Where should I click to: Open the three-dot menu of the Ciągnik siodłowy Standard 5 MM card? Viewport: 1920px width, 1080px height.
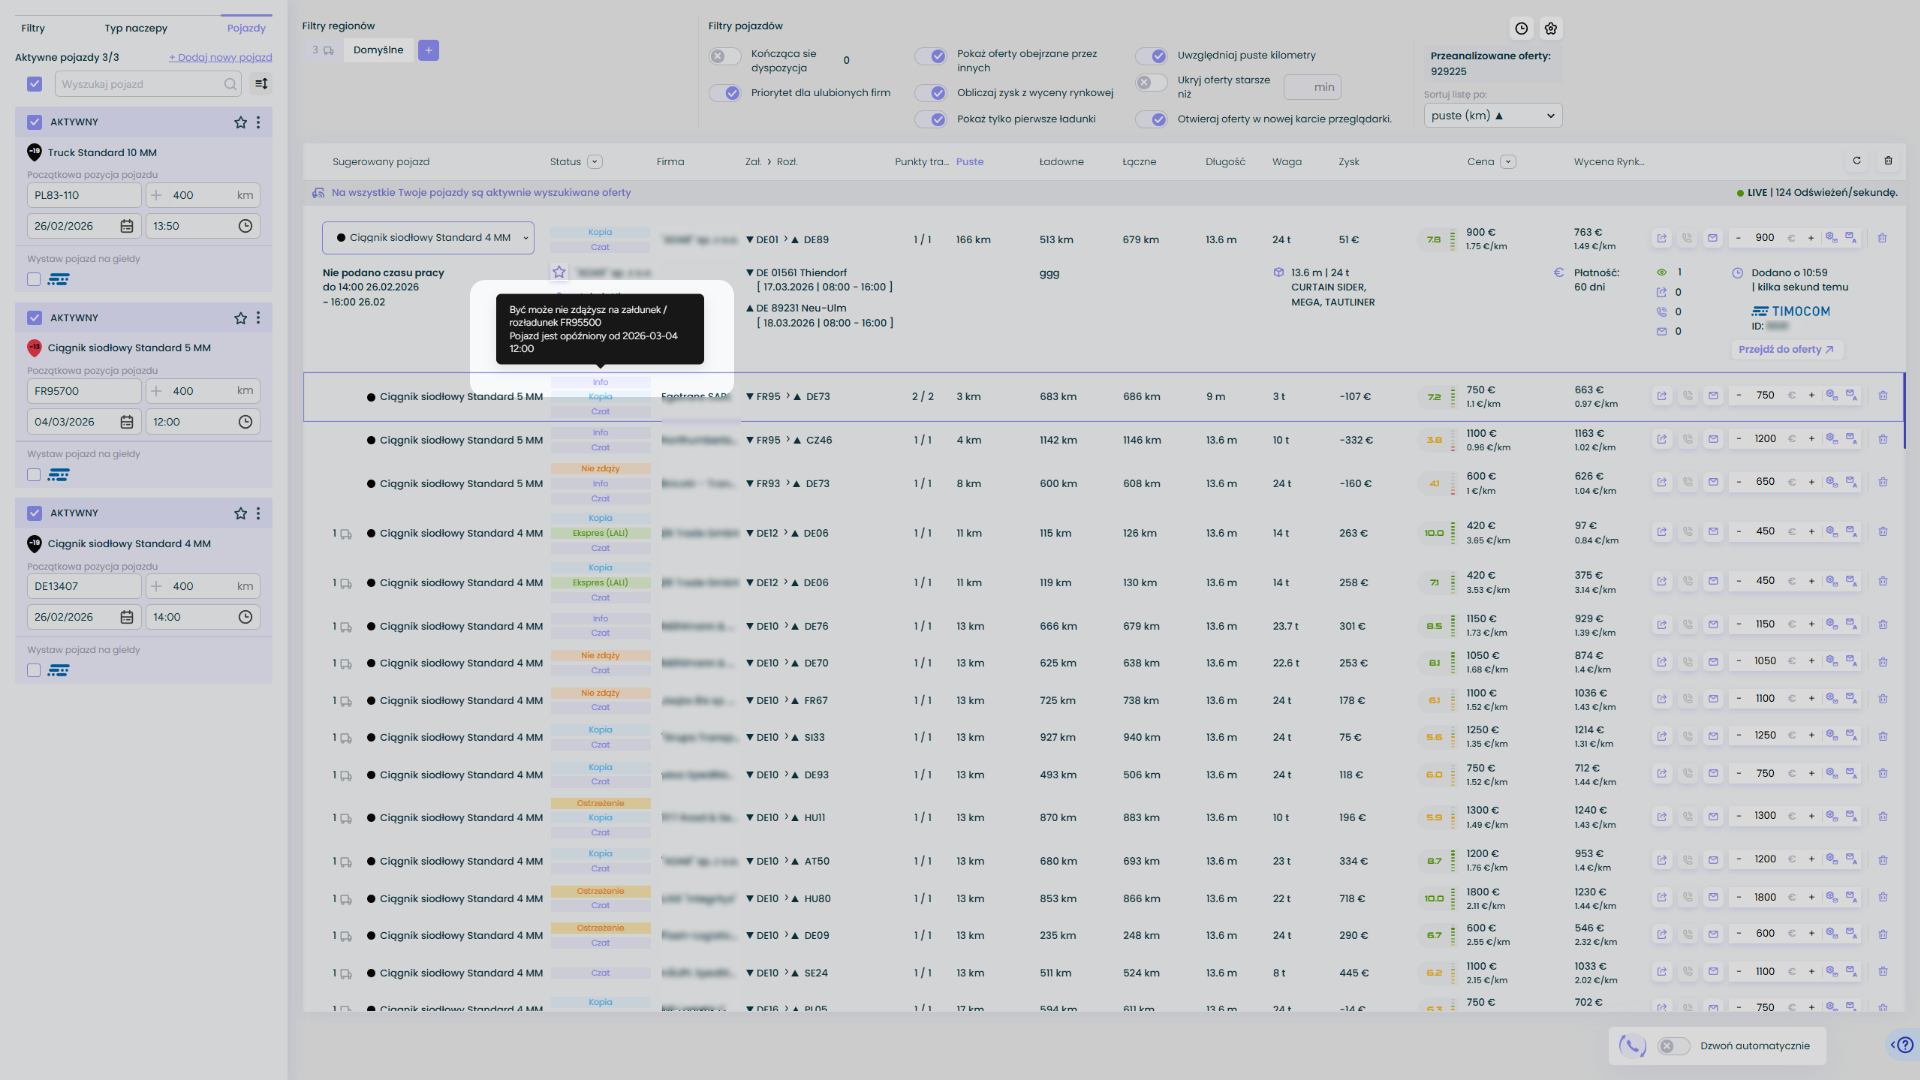click(x=258, y=318)
